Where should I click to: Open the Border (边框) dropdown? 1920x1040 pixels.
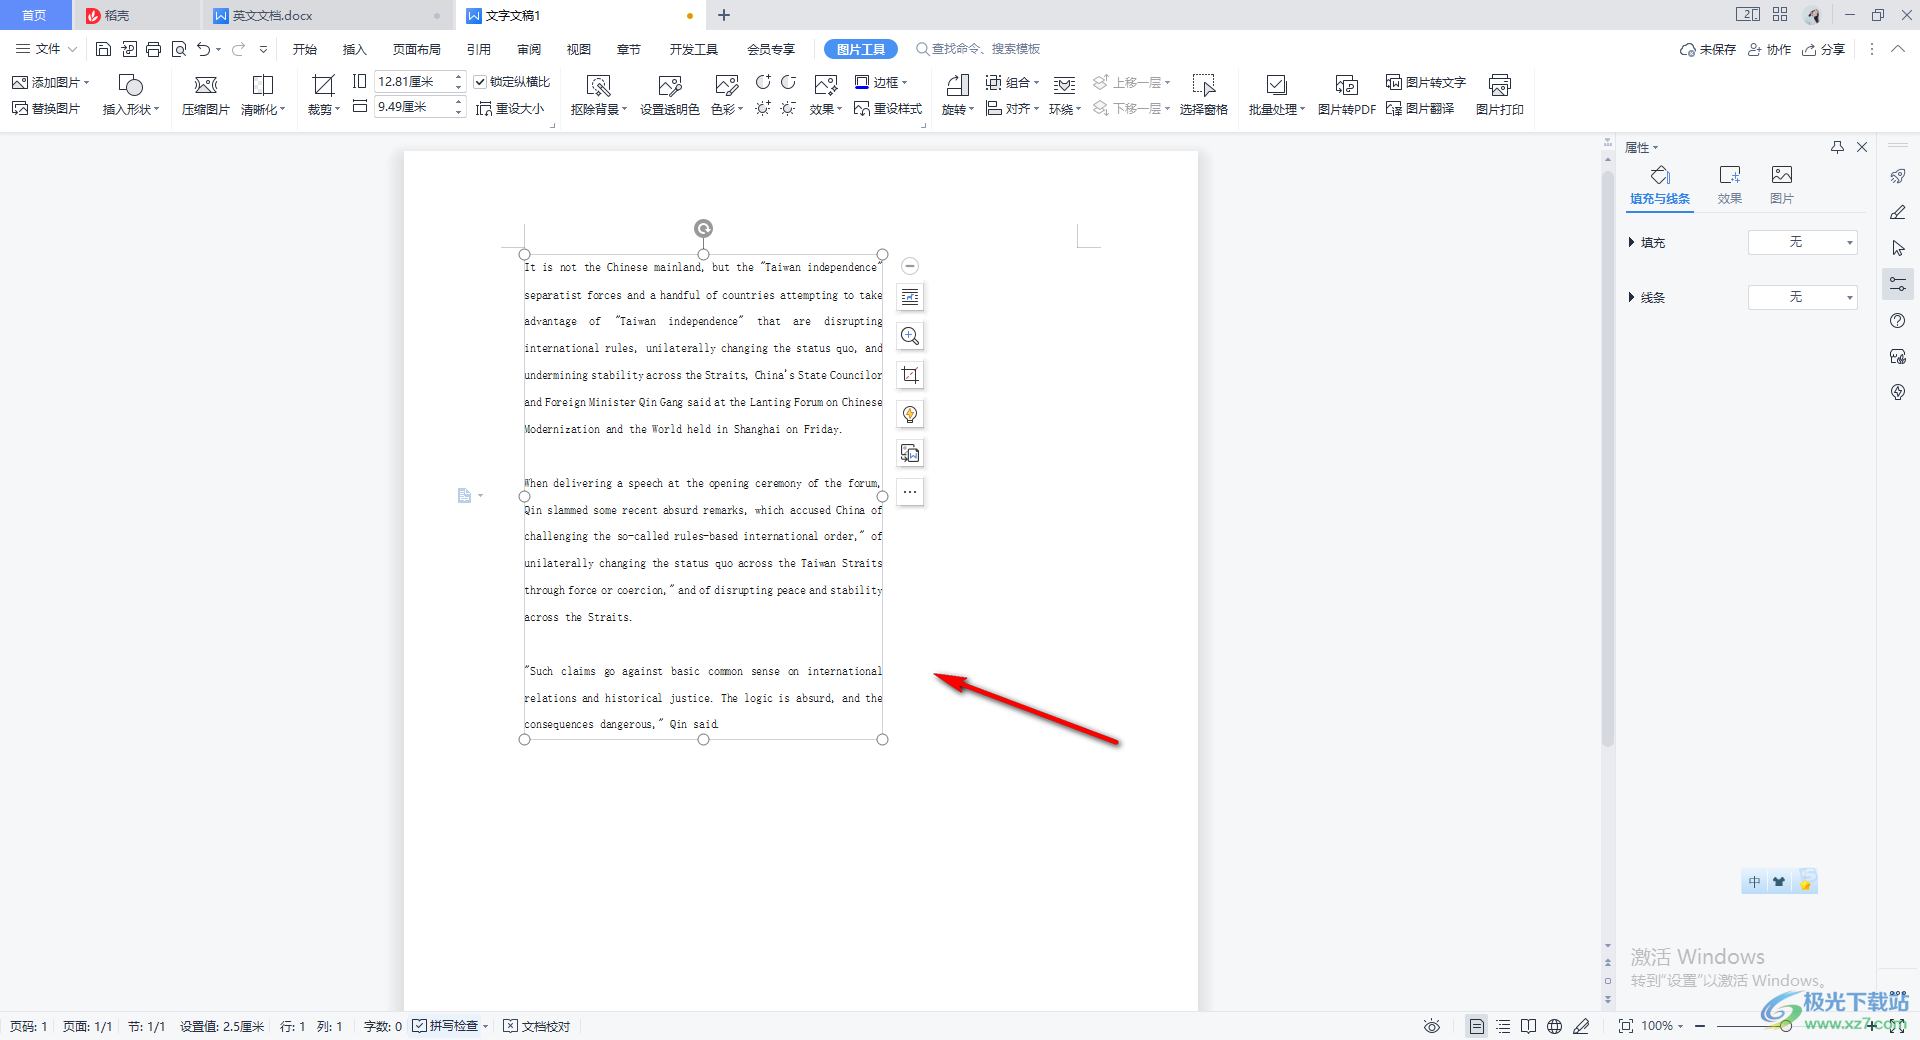click(x=881, y=82)
